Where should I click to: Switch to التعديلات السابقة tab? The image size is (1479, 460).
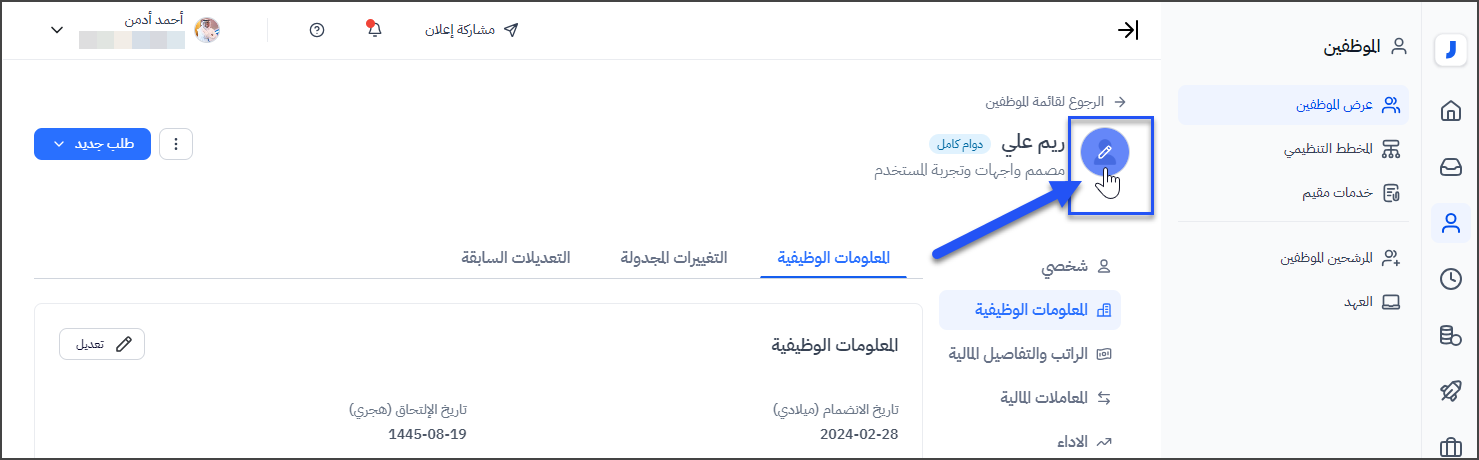(515, 257)
